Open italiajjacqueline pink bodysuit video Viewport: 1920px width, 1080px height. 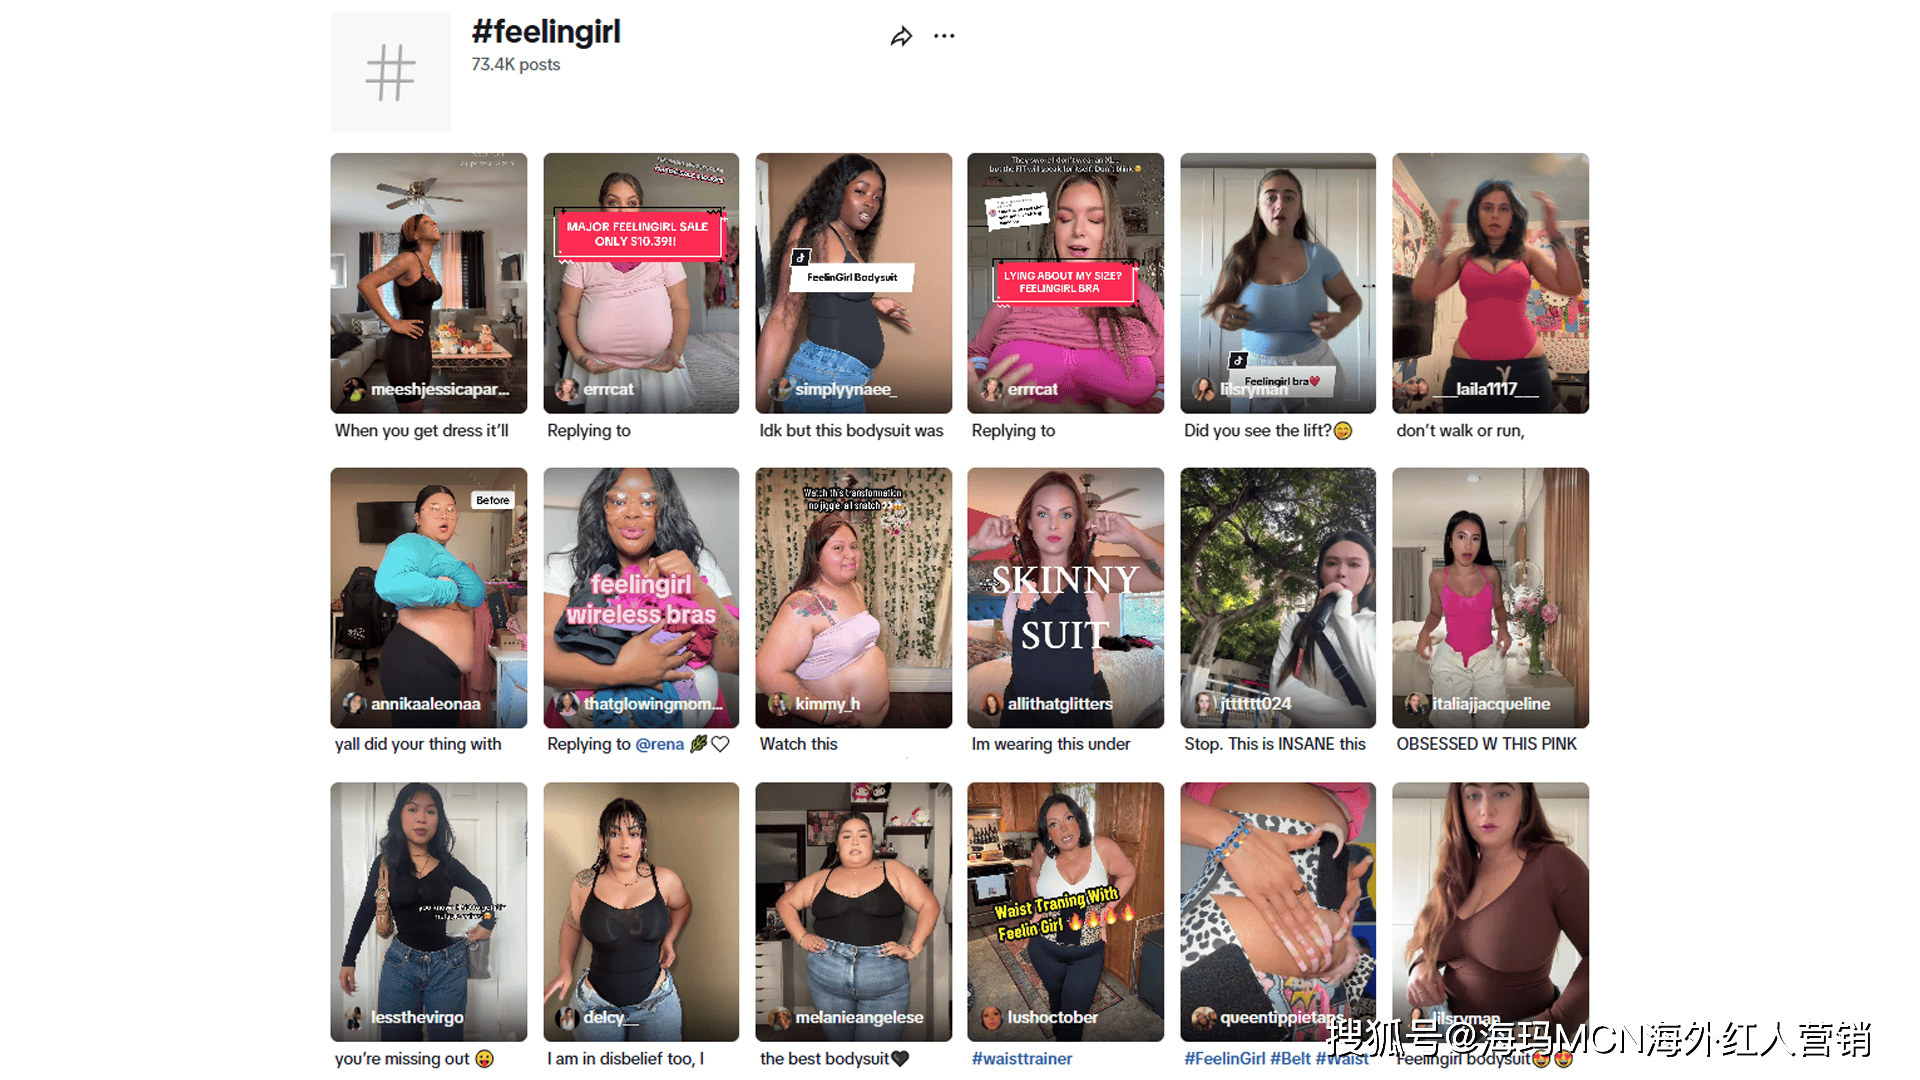click(x=1490, y=598)
